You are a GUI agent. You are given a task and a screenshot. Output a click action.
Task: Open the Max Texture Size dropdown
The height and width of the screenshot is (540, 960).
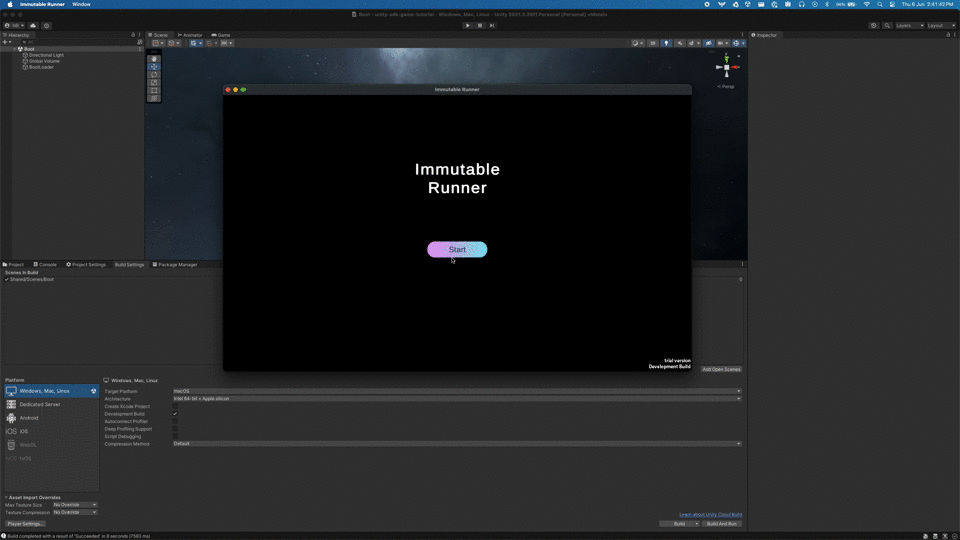coord(75,504)
